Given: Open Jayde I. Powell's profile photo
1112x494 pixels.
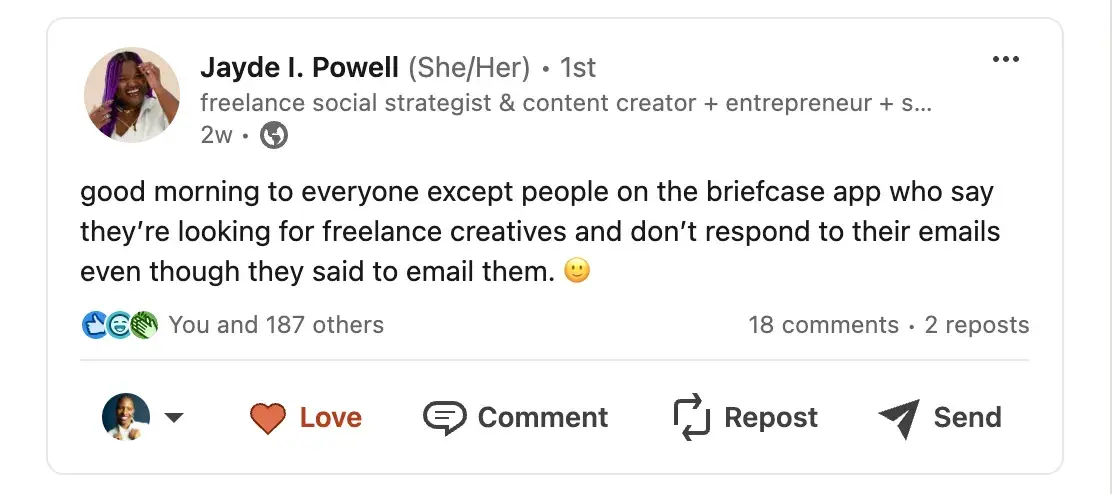Looking at the screenshot, I should click(131, 95).
